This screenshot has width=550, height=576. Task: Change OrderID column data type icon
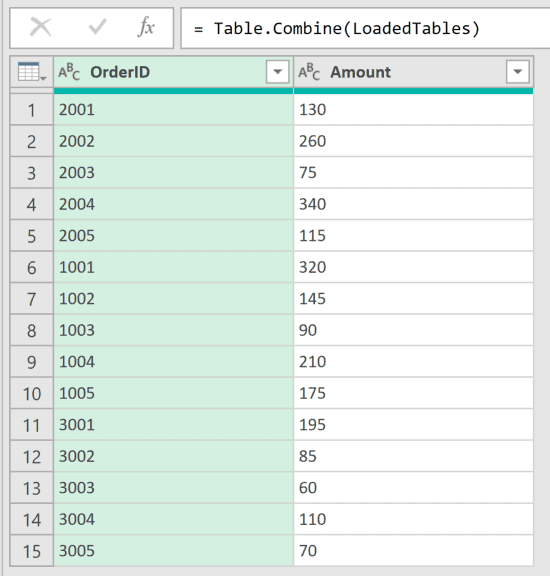[69, 72]
